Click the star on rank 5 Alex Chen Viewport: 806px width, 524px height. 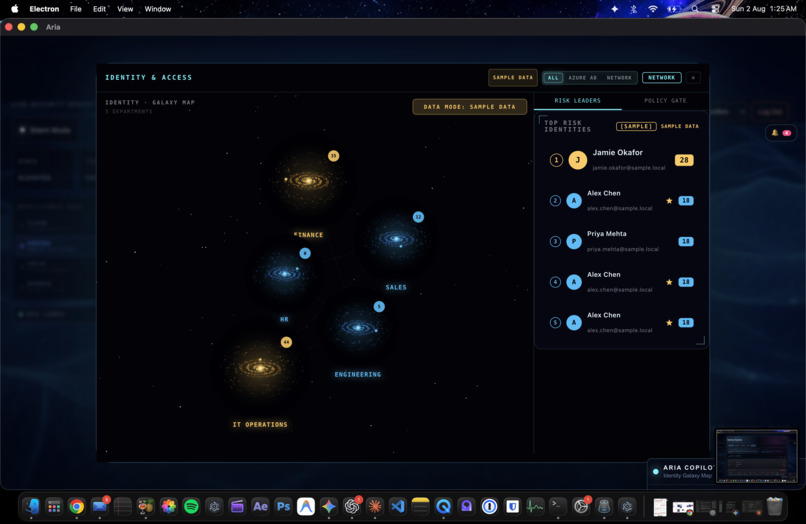(669, 322)
